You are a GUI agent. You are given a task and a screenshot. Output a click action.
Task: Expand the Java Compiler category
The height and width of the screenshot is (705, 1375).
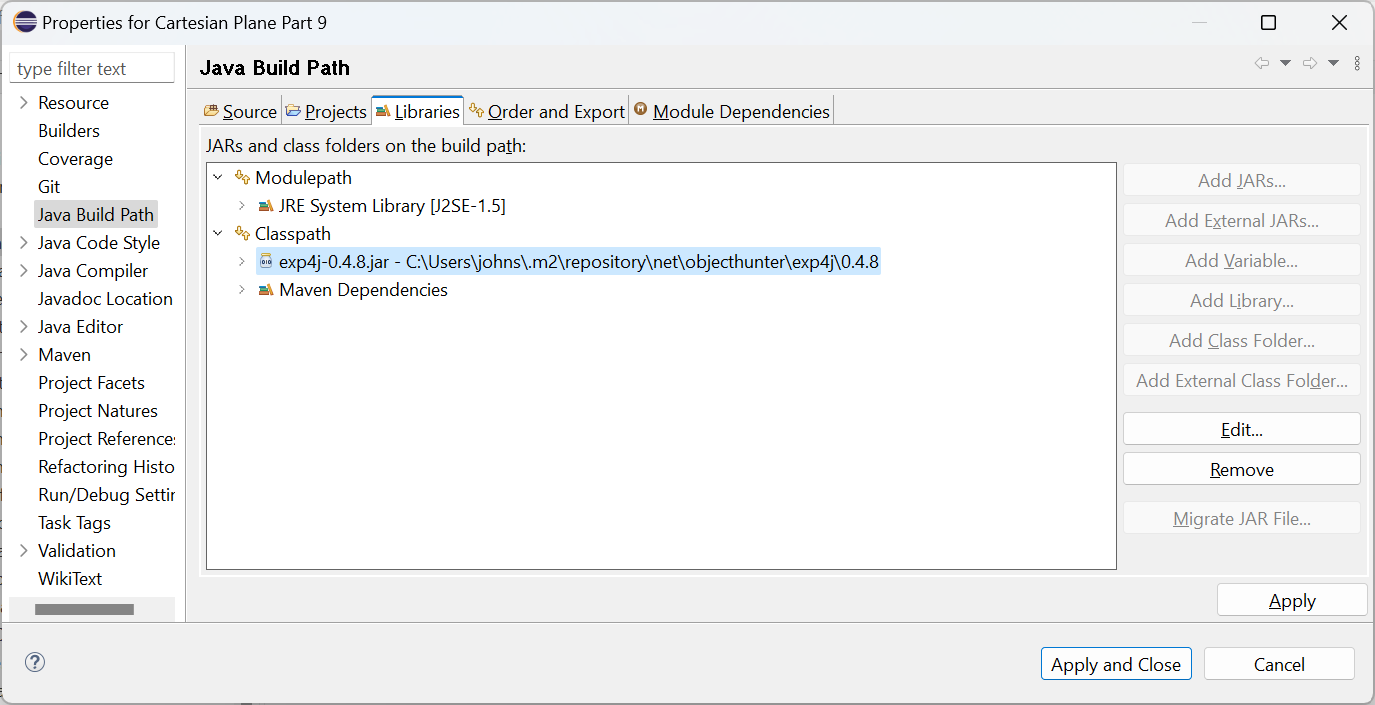pos(23,271)
